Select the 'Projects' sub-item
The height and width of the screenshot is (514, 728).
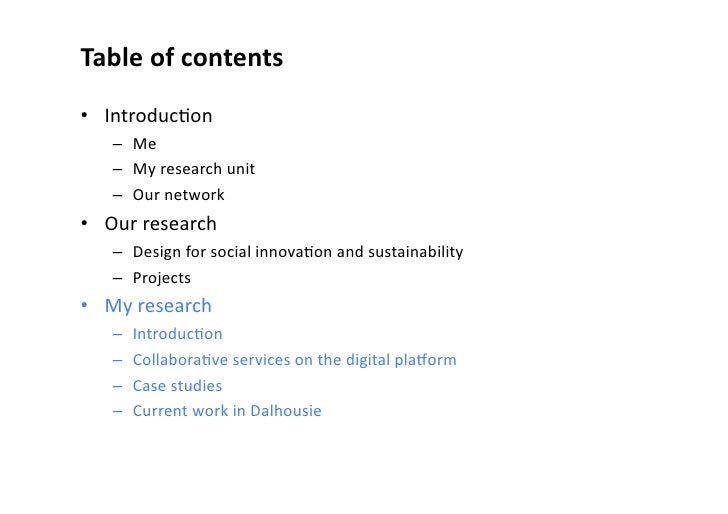(x=162, y=278)
